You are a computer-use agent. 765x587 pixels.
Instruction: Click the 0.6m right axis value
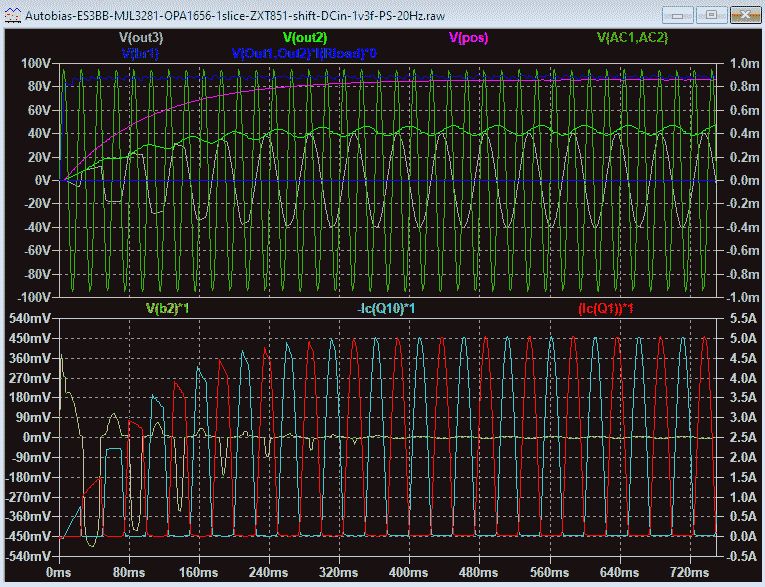coord(745,110)
